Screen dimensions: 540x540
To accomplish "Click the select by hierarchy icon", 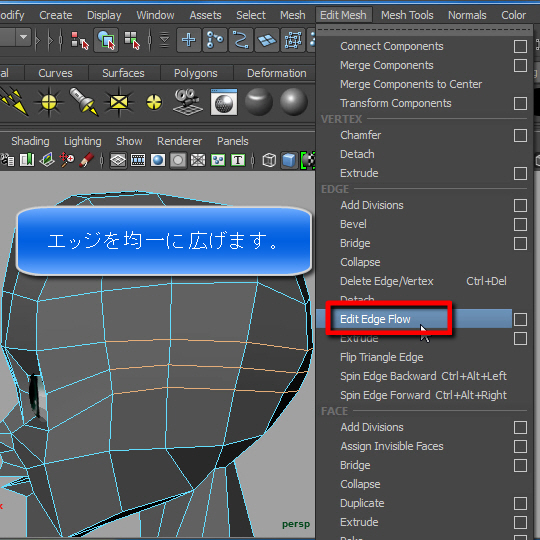I will (79, 40).
